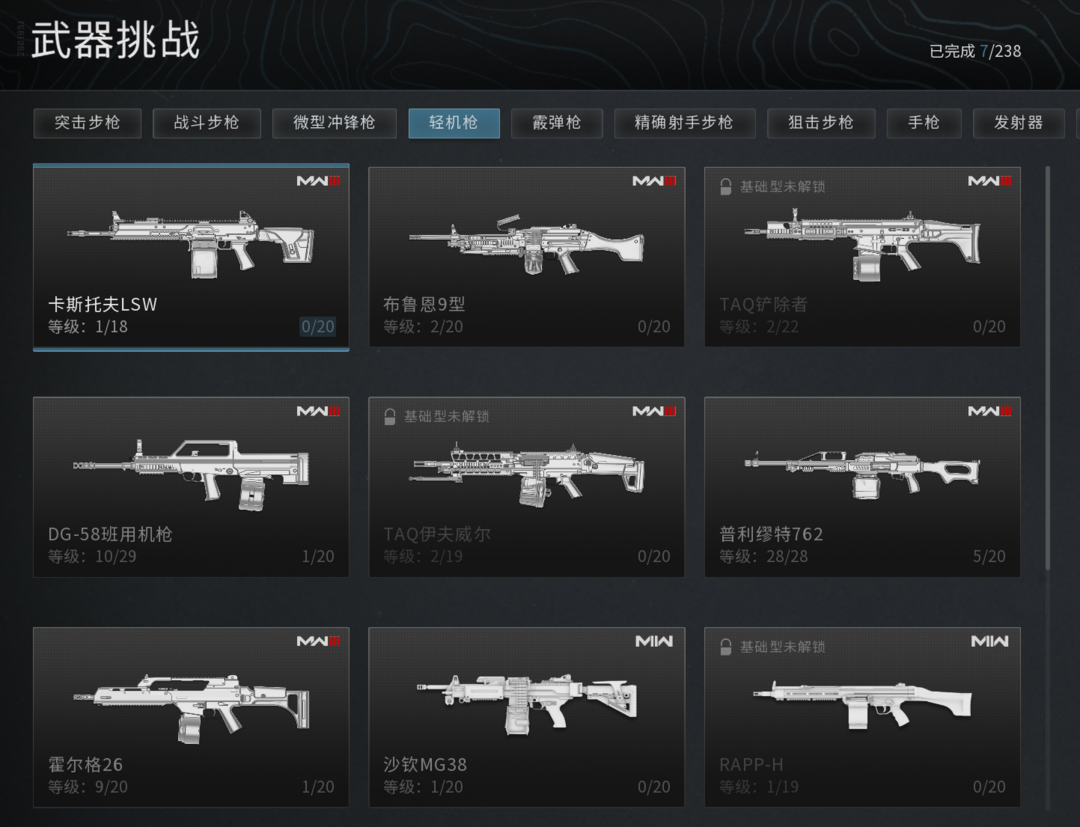1080x827 pixels.
Task: Click MWIII logo on 卡斯托夫LSW card
Action: (318, 181)
